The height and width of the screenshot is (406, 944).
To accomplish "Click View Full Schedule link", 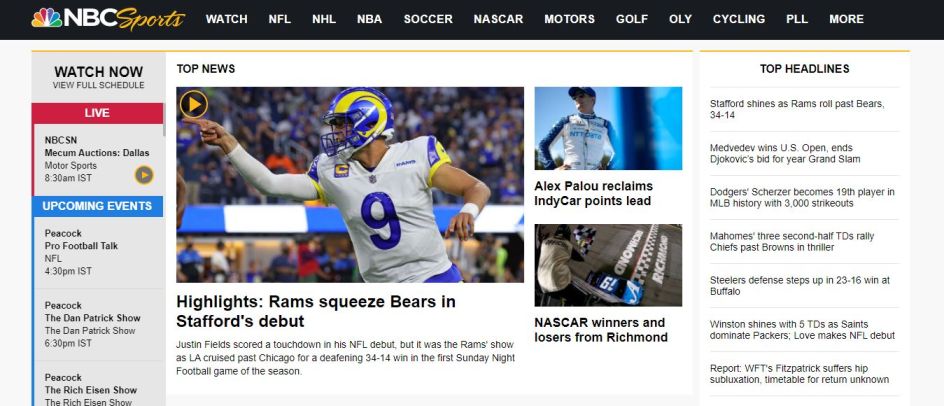I will coord(98,86).
